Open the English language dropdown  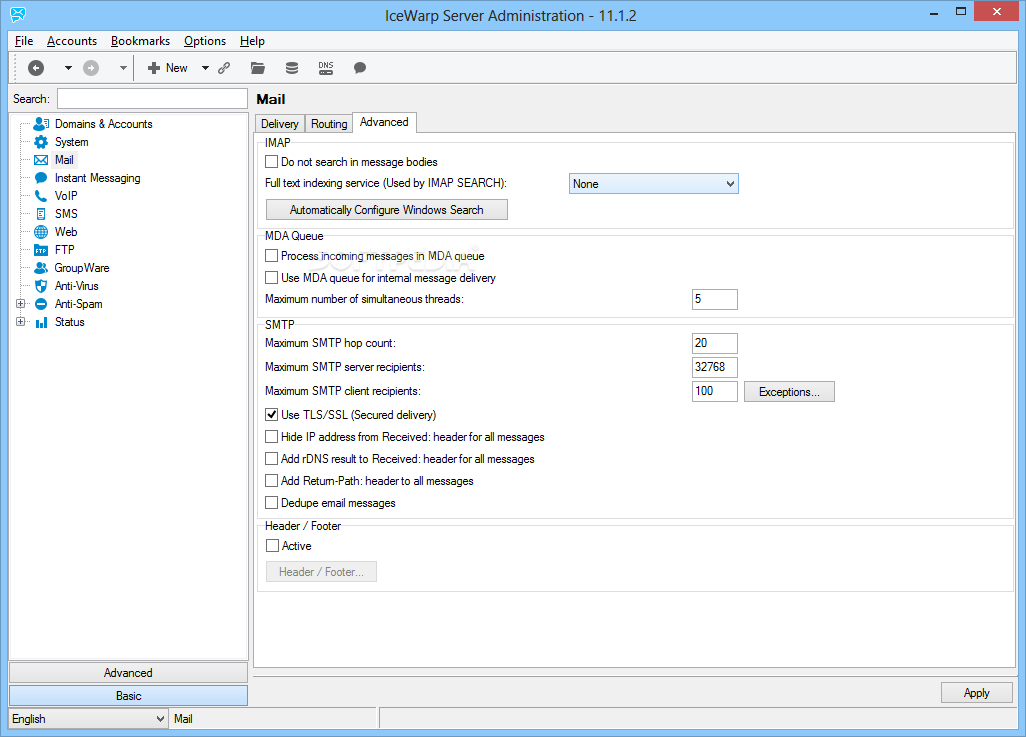pos(88,719)
